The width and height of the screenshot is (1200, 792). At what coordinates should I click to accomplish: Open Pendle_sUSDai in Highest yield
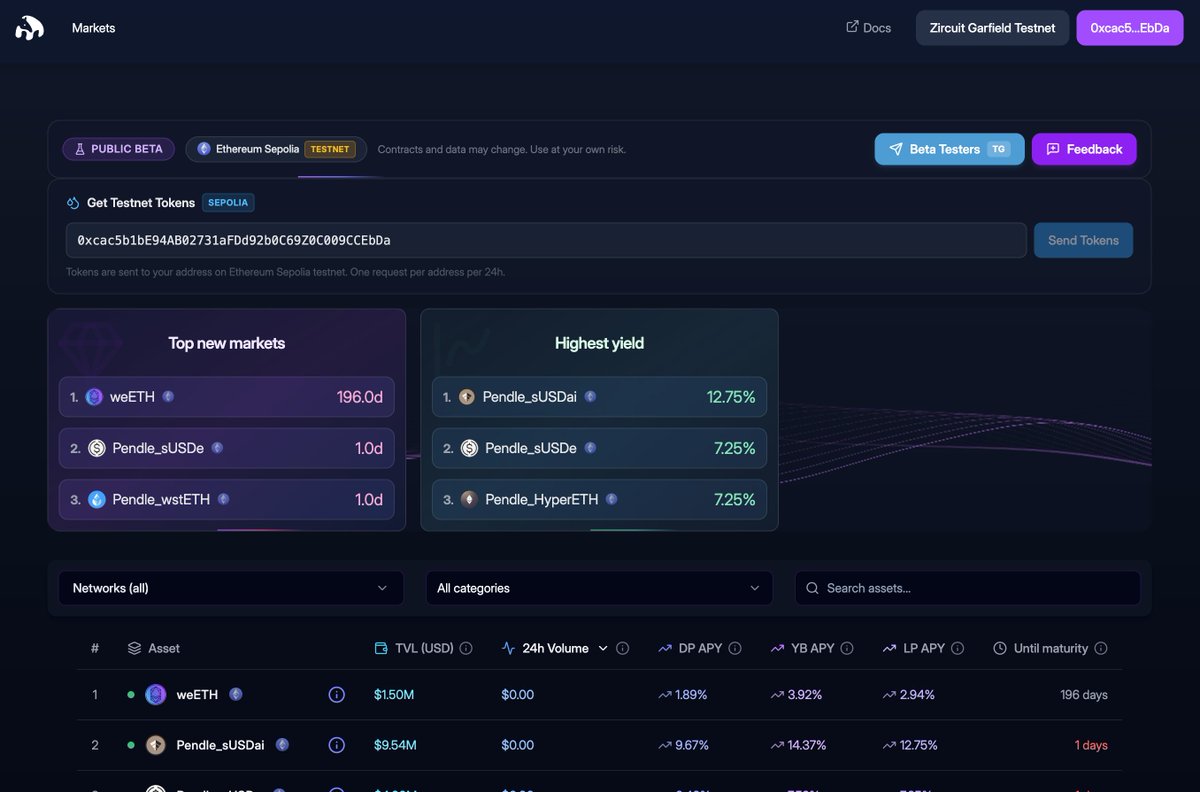point(599,397)
